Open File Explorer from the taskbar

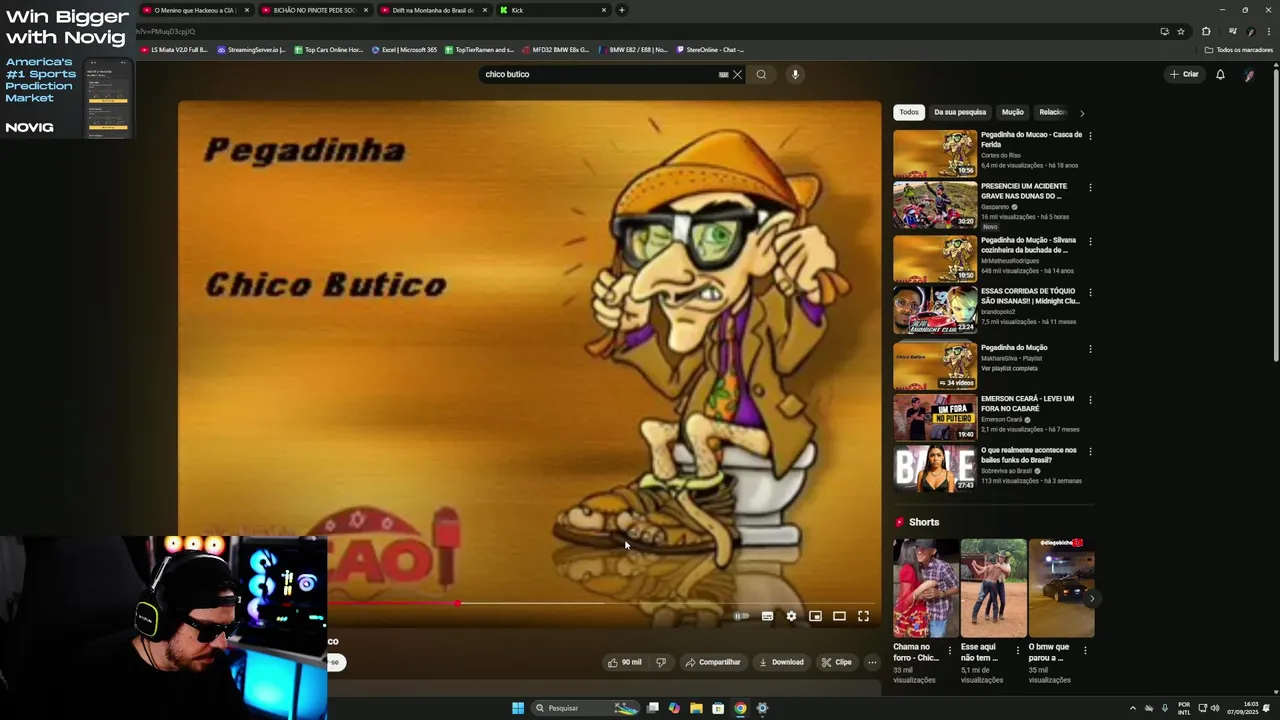pyautogui.click(x=696, y=708)
